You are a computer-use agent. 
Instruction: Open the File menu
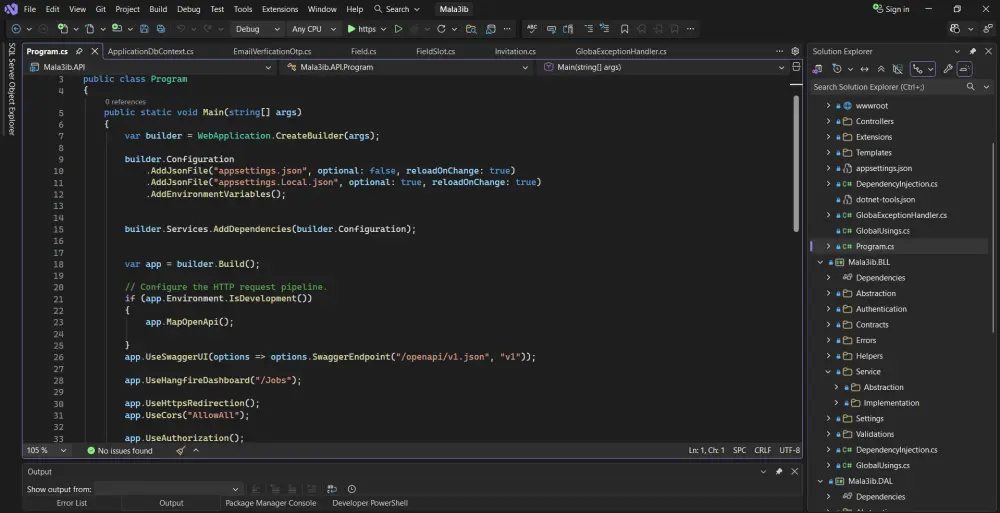click(x=30, y=9)
